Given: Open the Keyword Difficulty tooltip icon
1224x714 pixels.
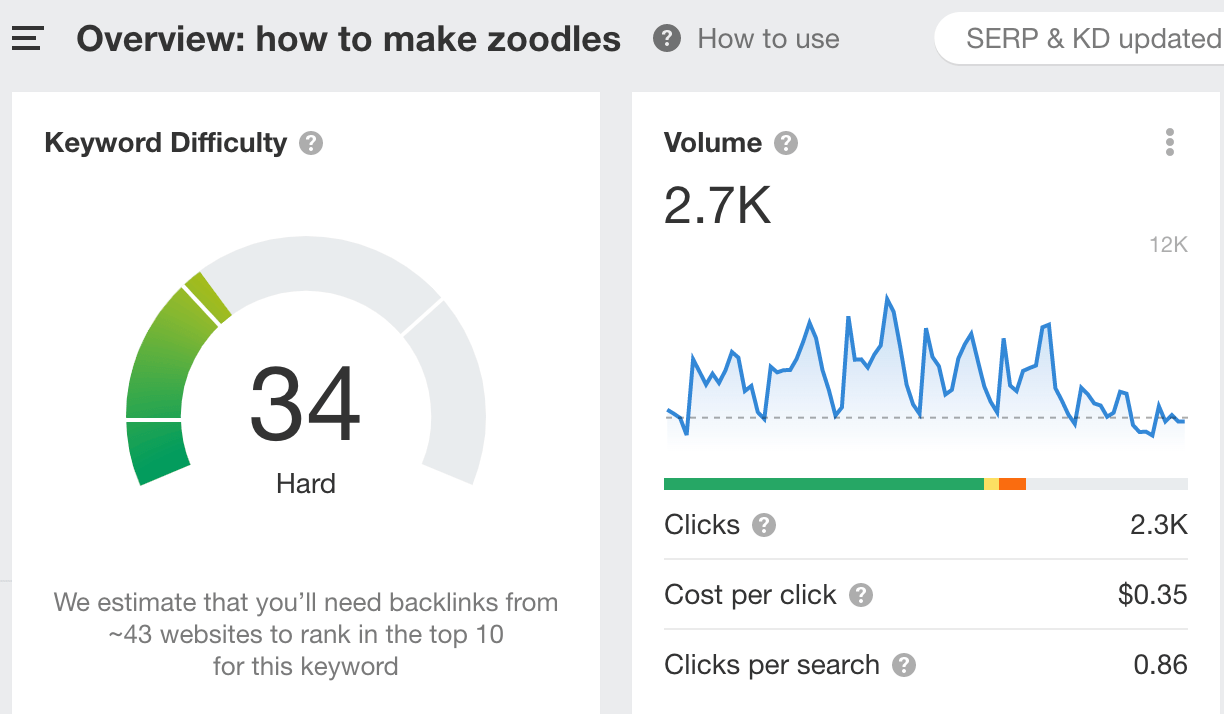Looking at the screenshot, I should click(310, 143).
